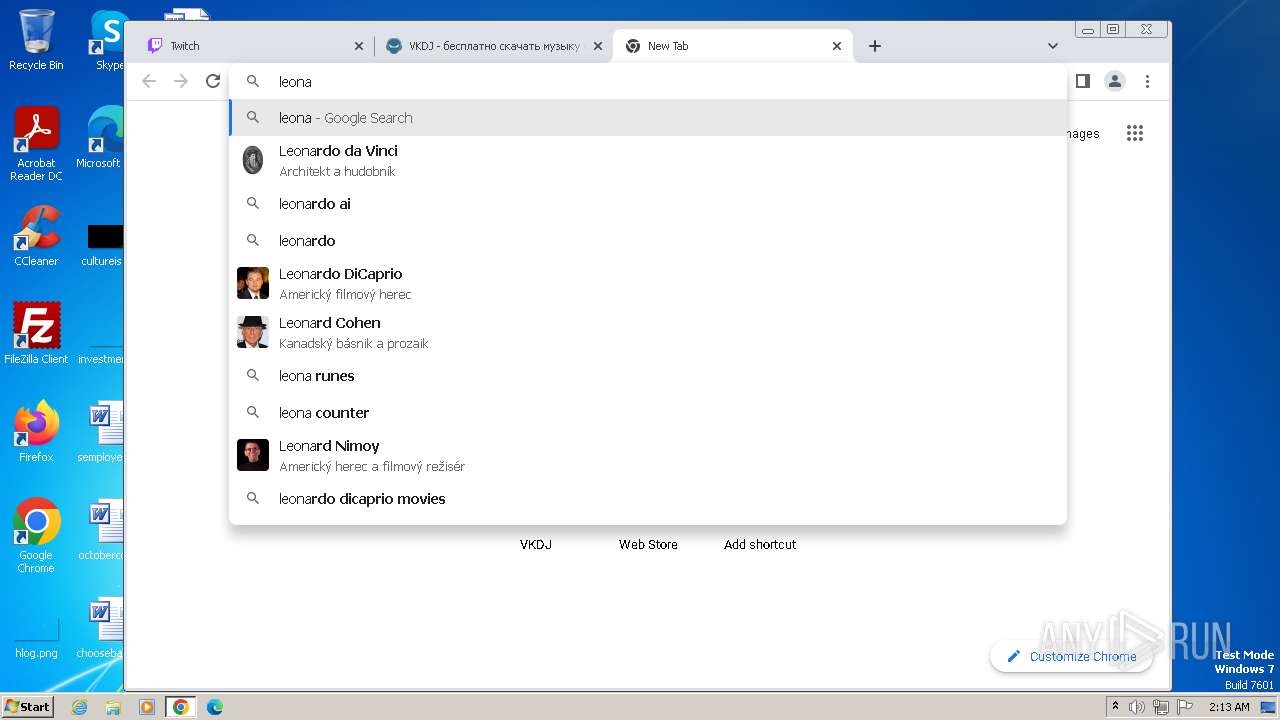
Task: Select the 'leona counter' suggestion
Action: click(x=648, y=413)
